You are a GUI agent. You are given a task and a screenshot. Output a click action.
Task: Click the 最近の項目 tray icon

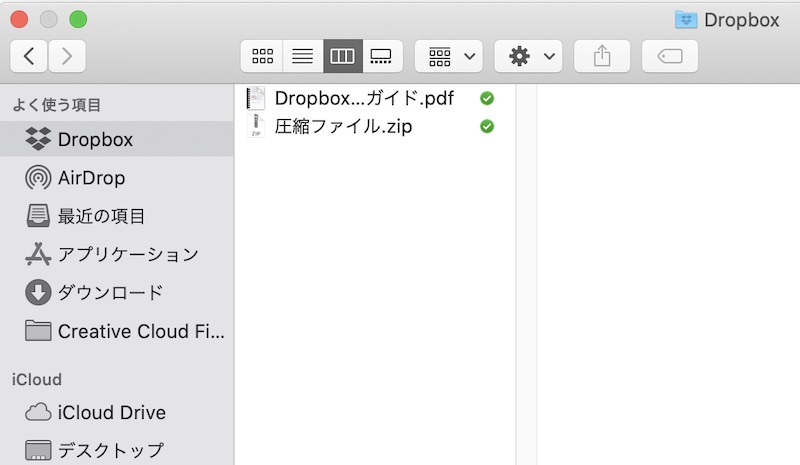38,215
